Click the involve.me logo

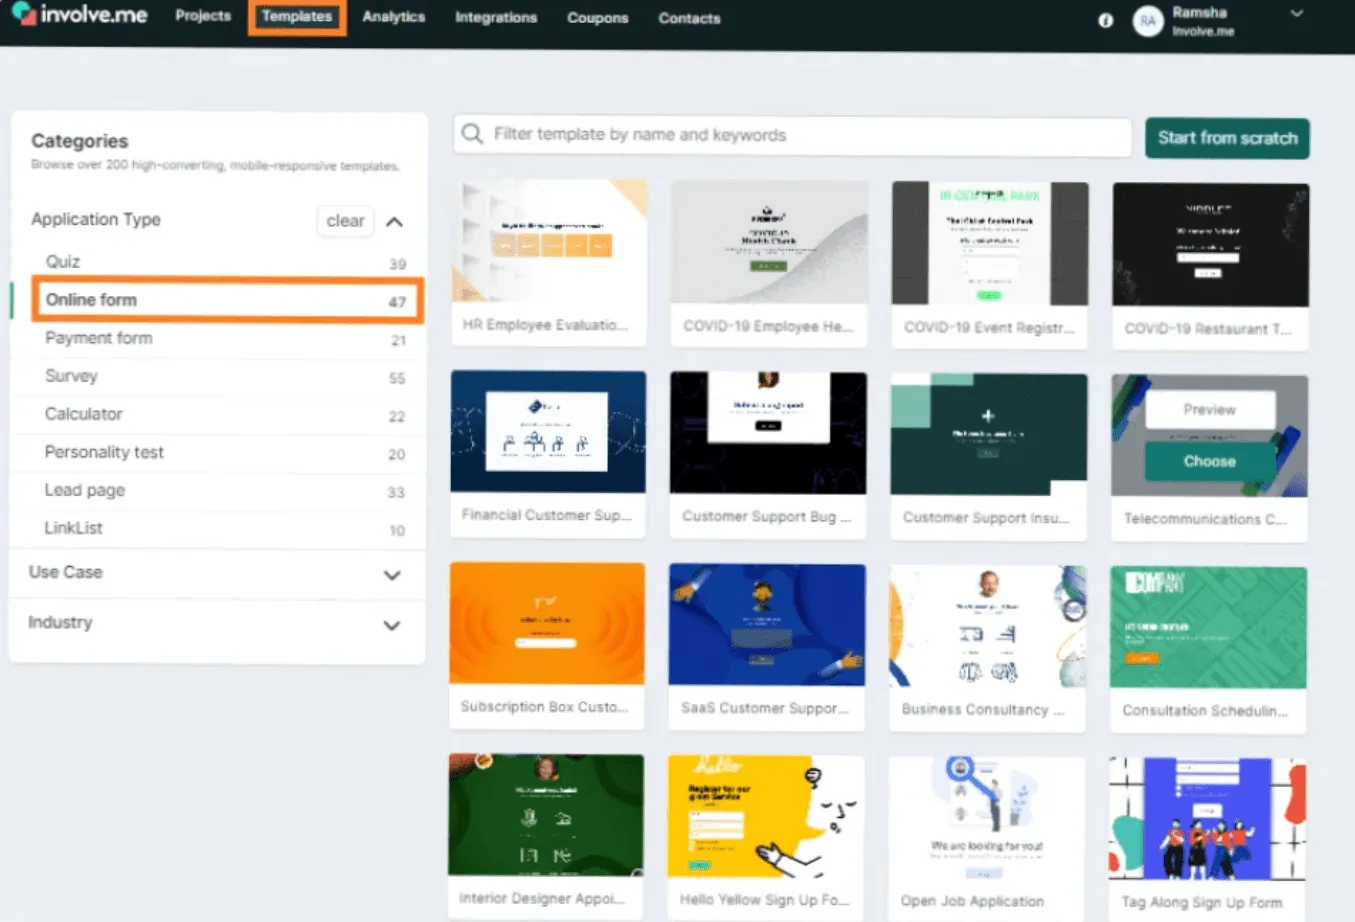(x=79, y=15)
